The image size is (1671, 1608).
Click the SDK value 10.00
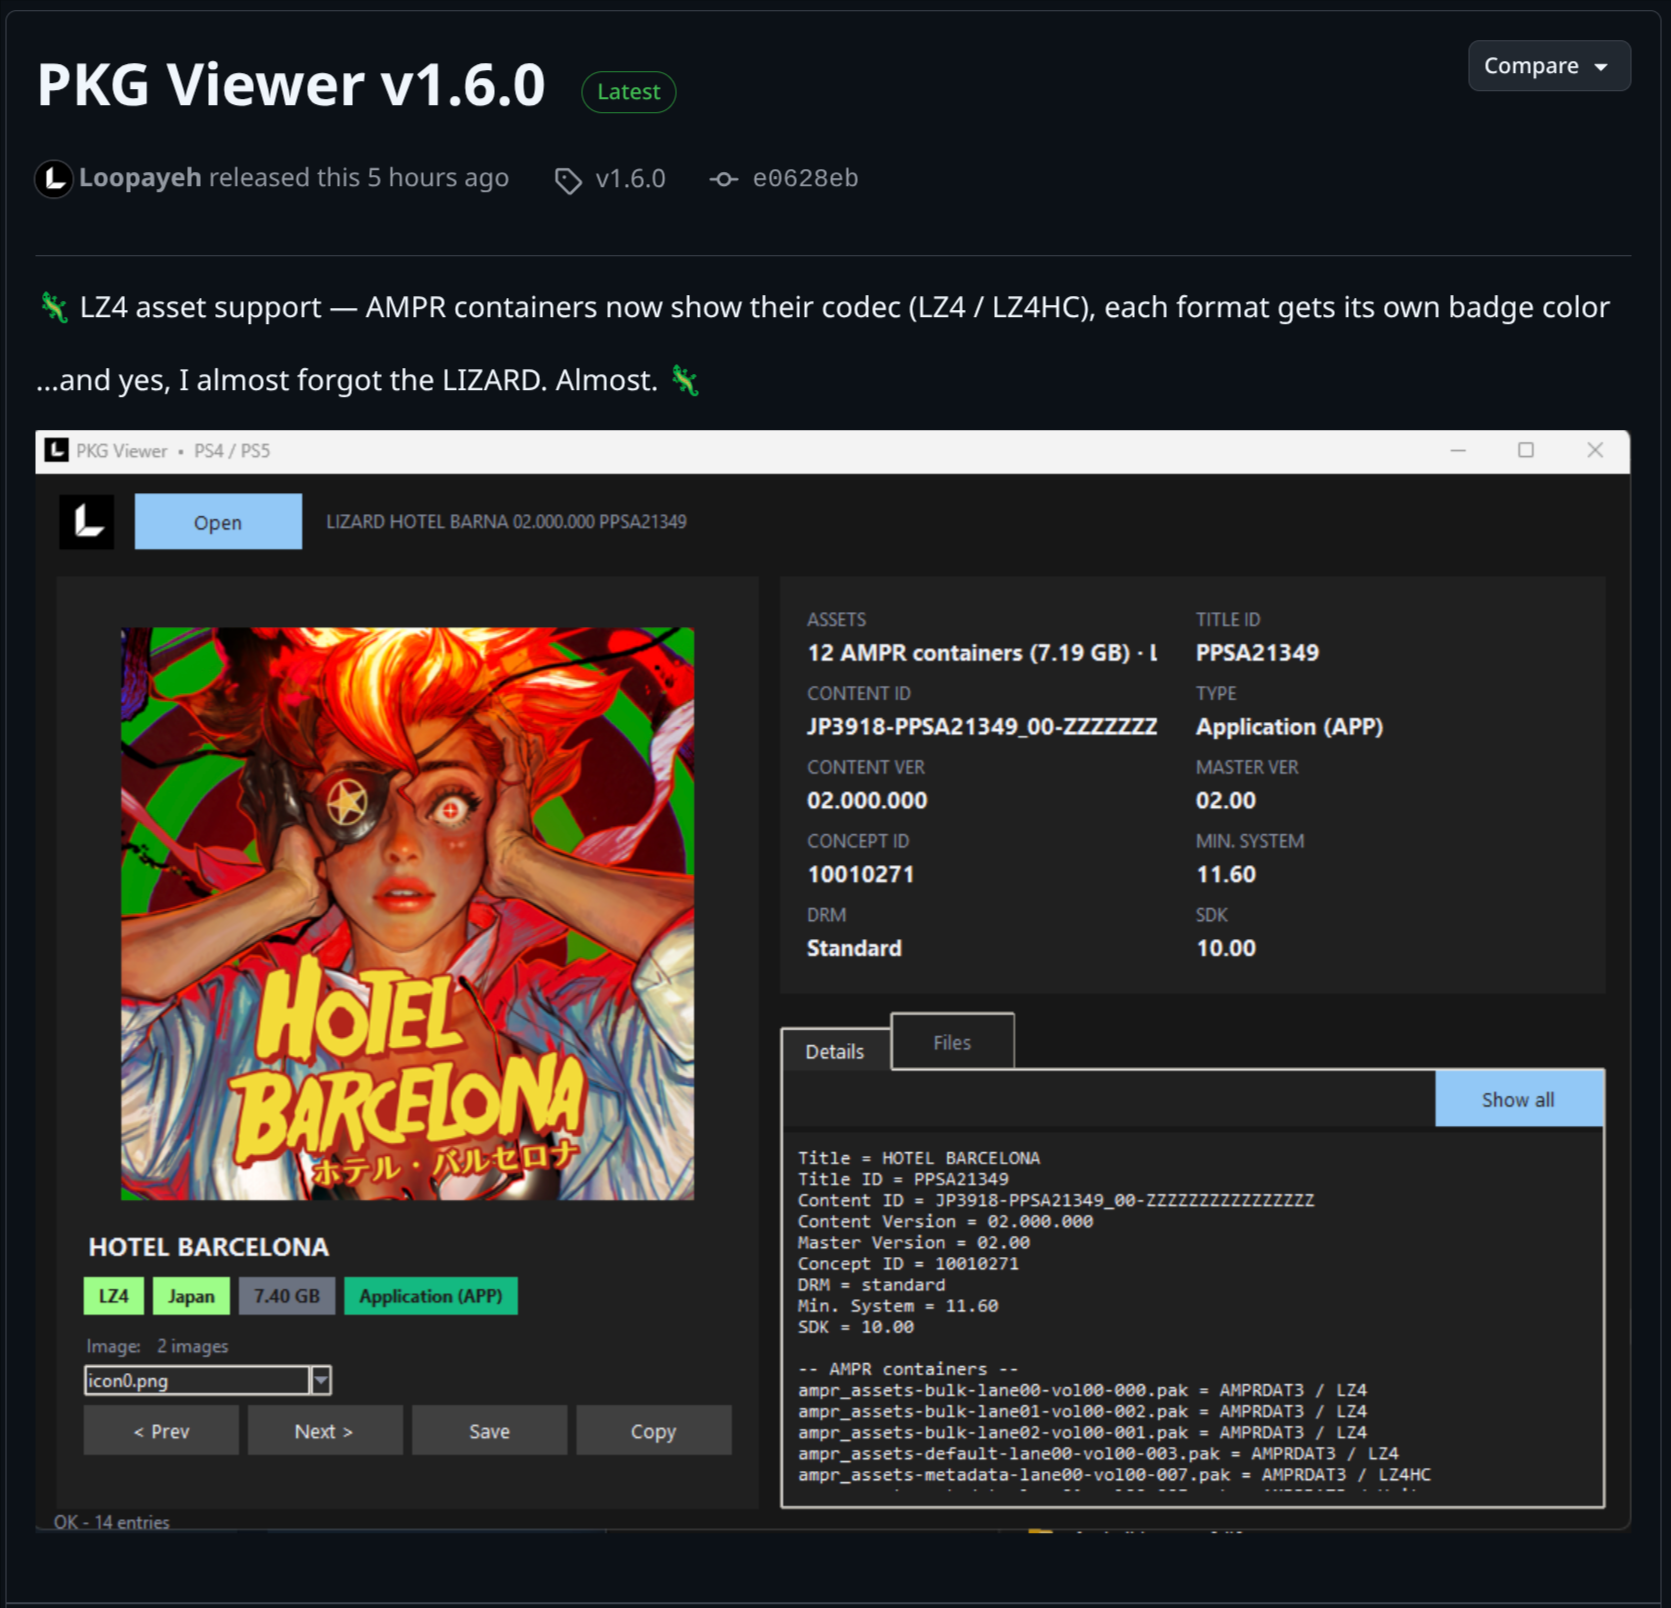click(1226, 948)
